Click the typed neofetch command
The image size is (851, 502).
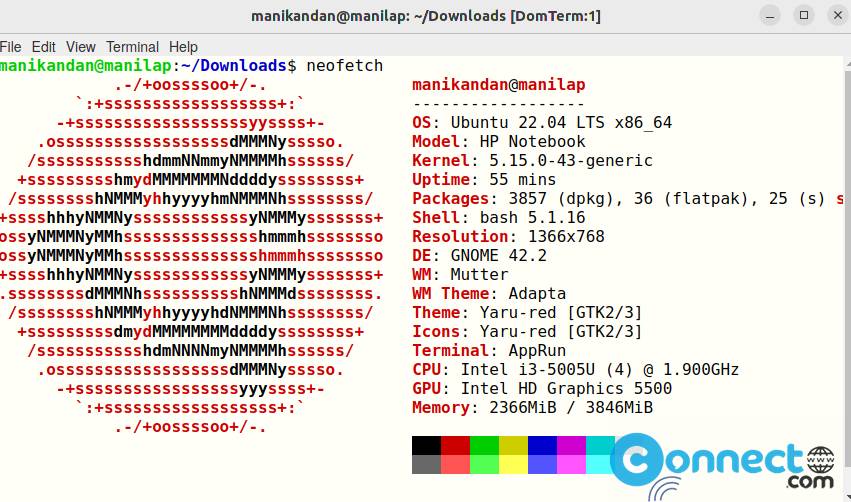pos(345,66)
